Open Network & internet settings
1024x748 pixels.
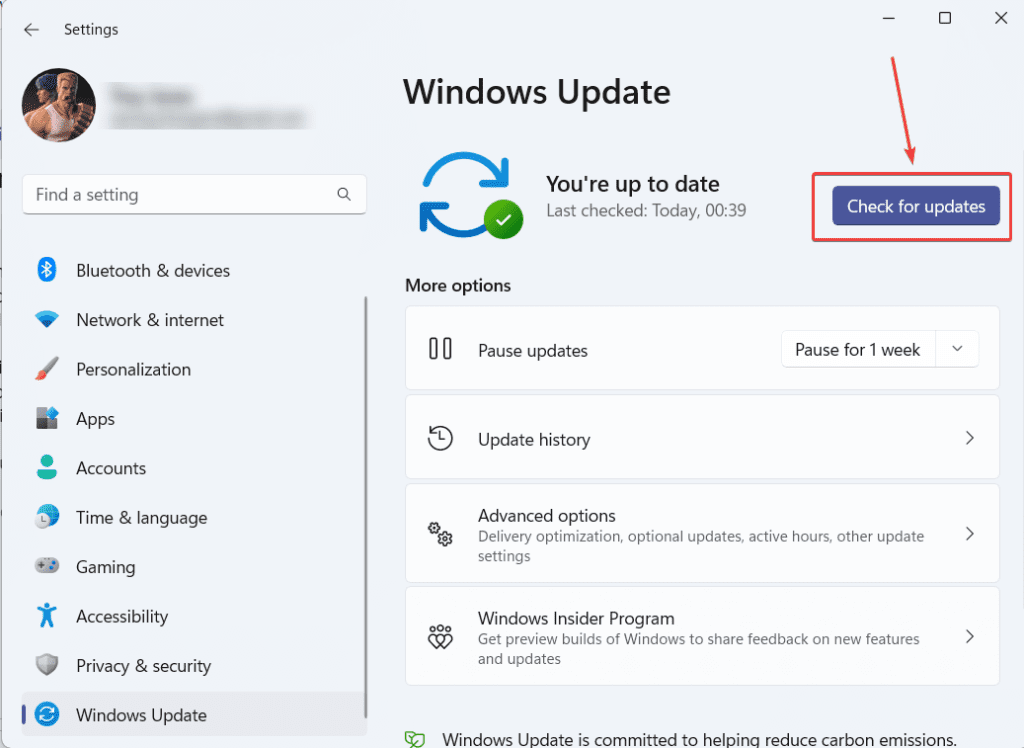tap(150, 320)
